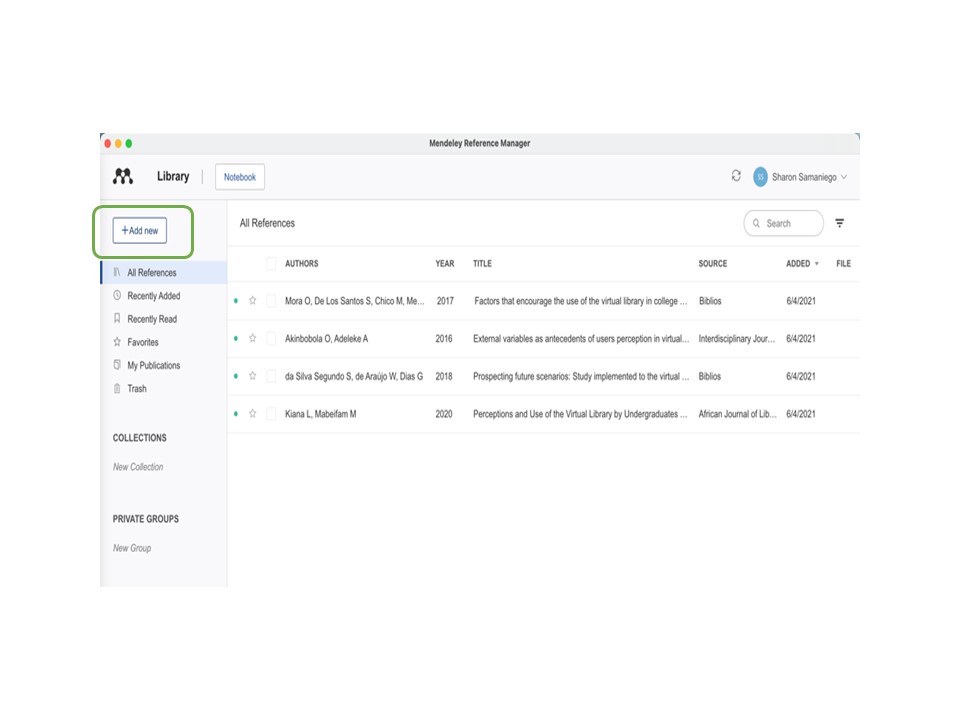Create a New Collection

[138, 467]
